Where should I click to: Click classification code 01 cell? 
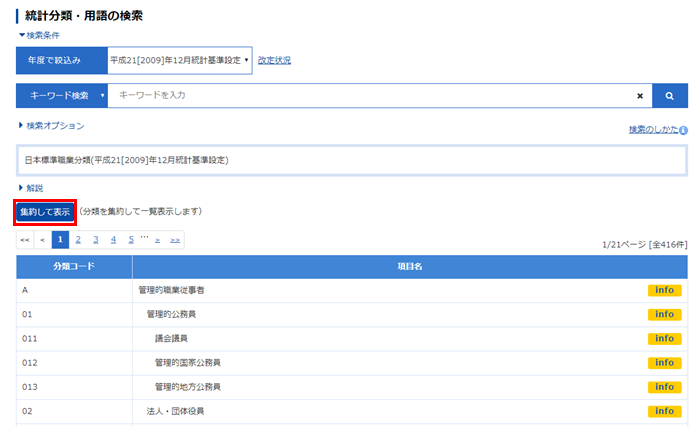[x=74, y=314]
